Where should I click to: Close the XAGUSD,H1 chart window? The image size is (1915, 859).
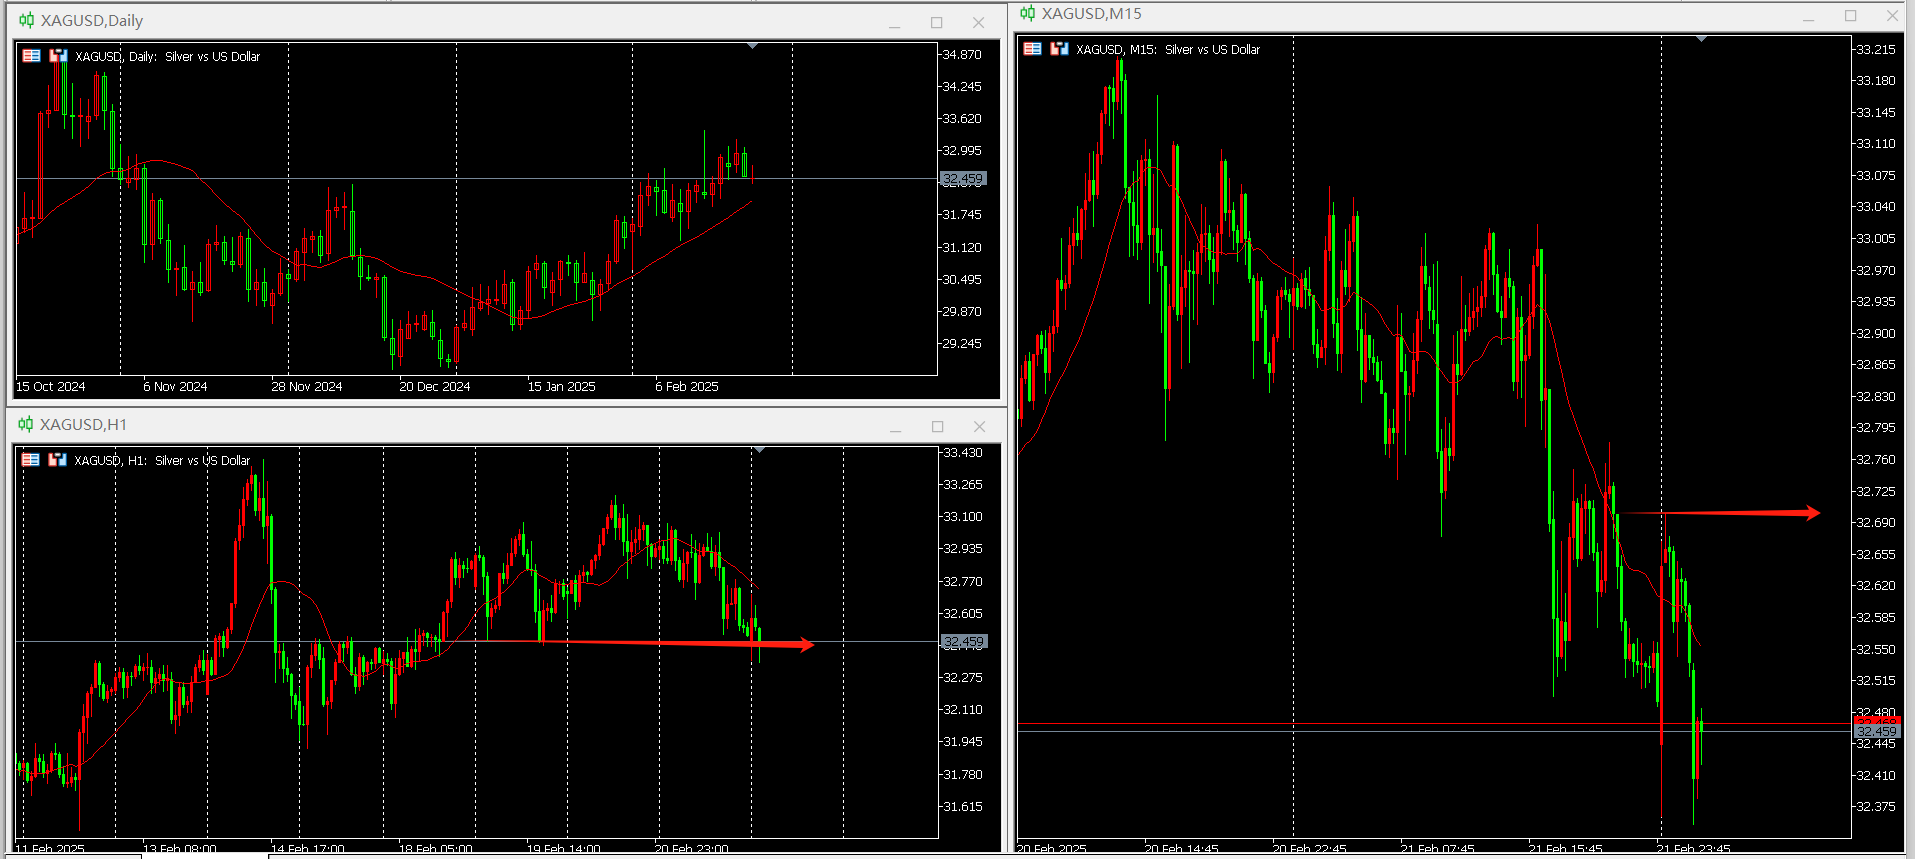980,427
